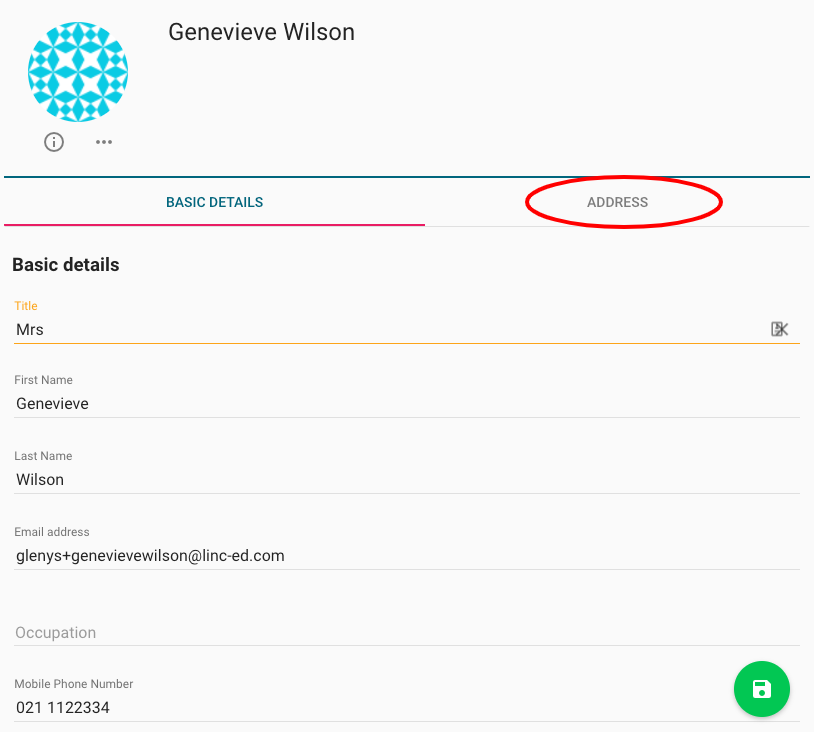
Task: Click the icon at the right of the Title field
Action: 779,329
